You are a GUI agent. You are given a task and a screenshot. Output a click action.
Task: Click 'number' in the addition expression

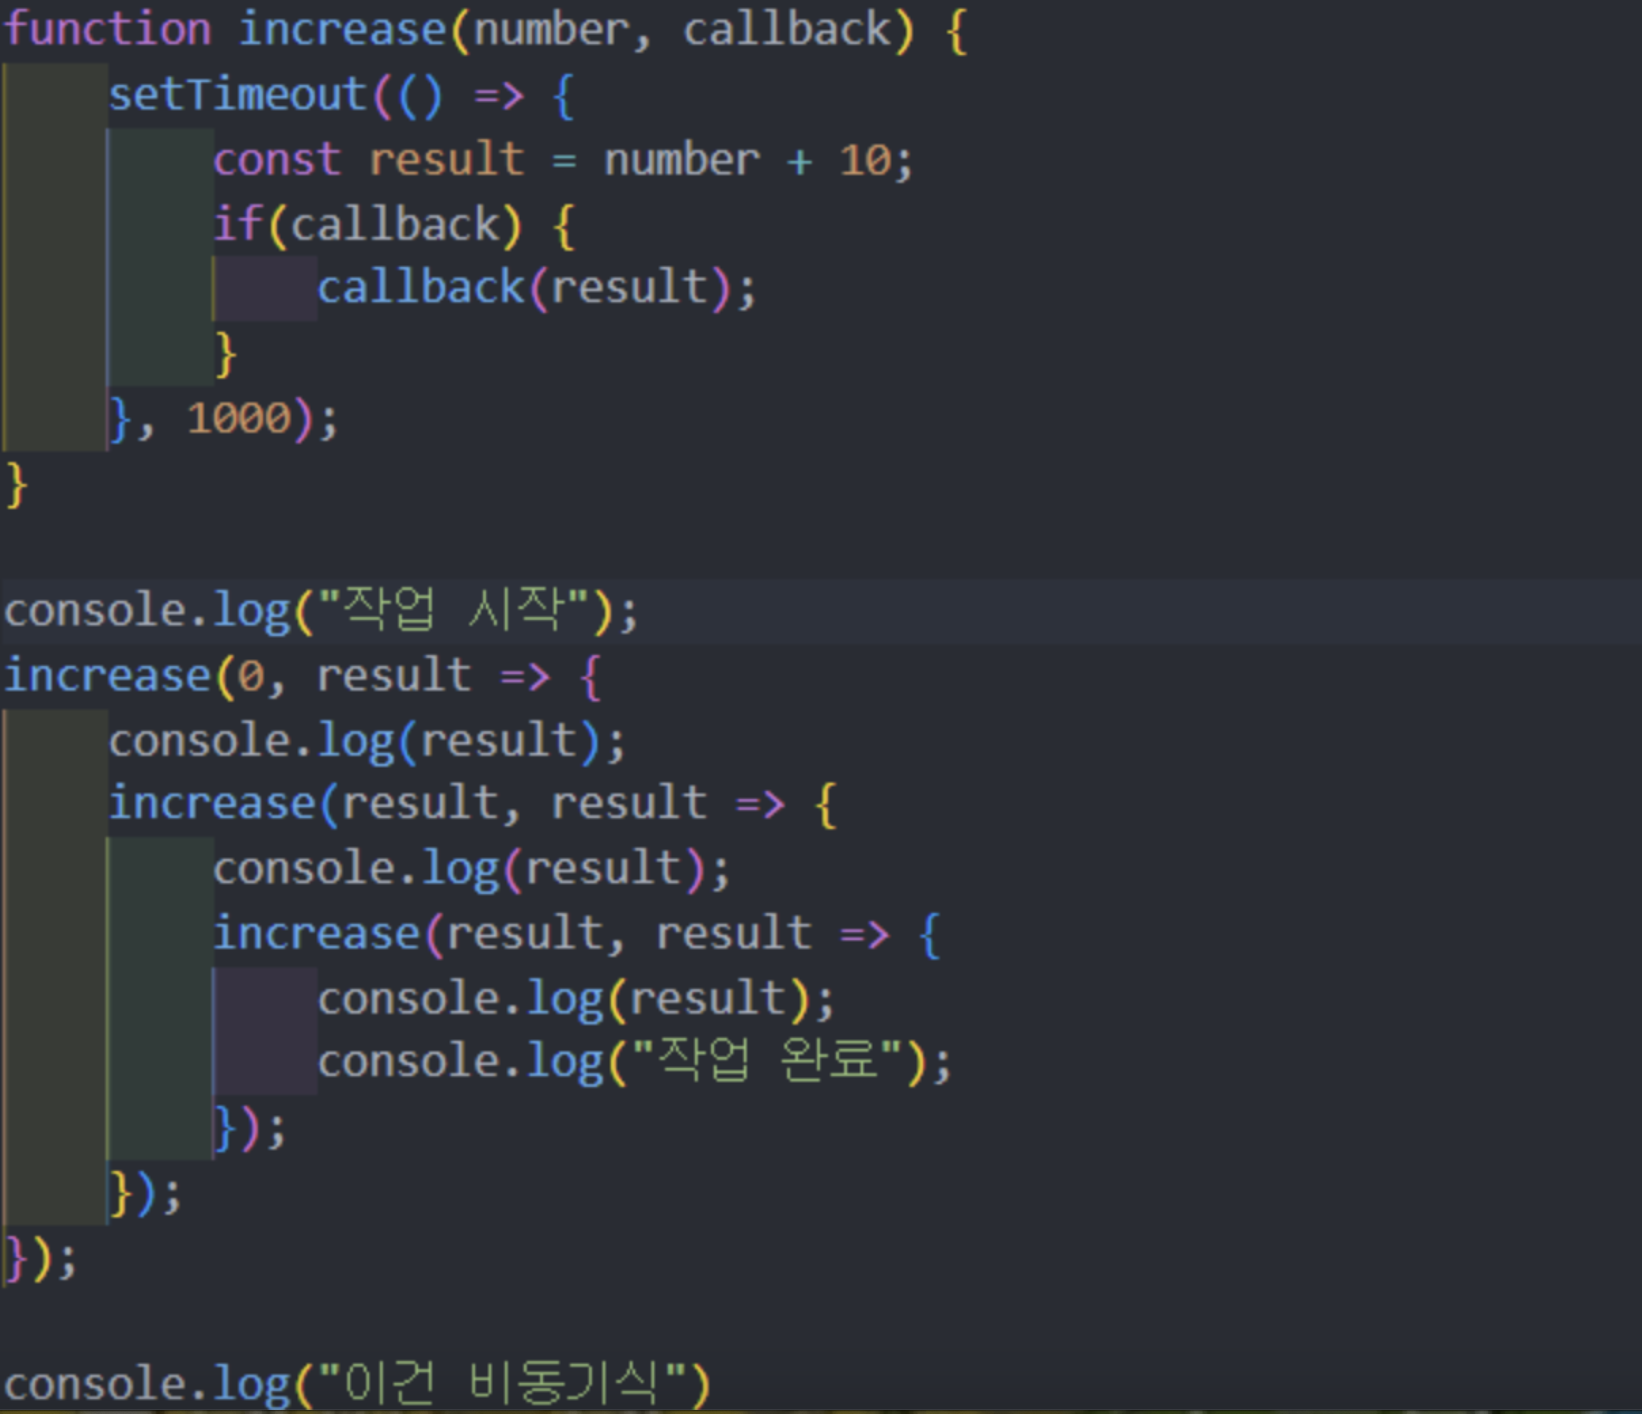(x=682, y=160)
